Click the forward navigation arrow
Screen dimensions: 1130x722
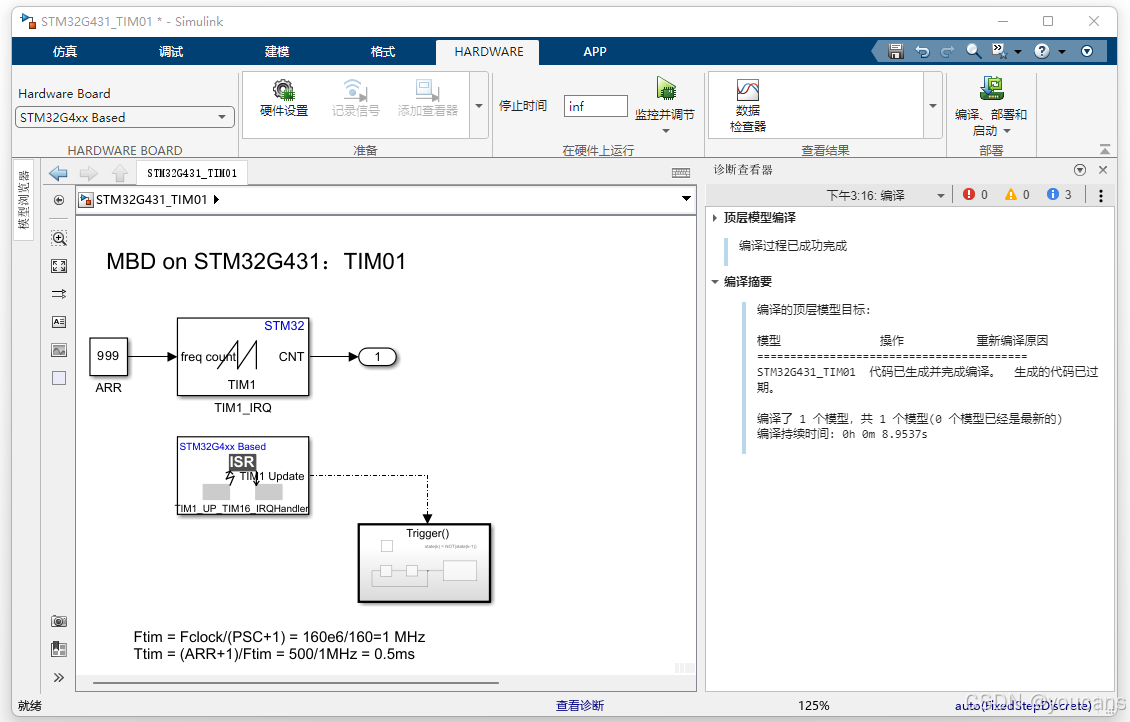pos(89,173)
